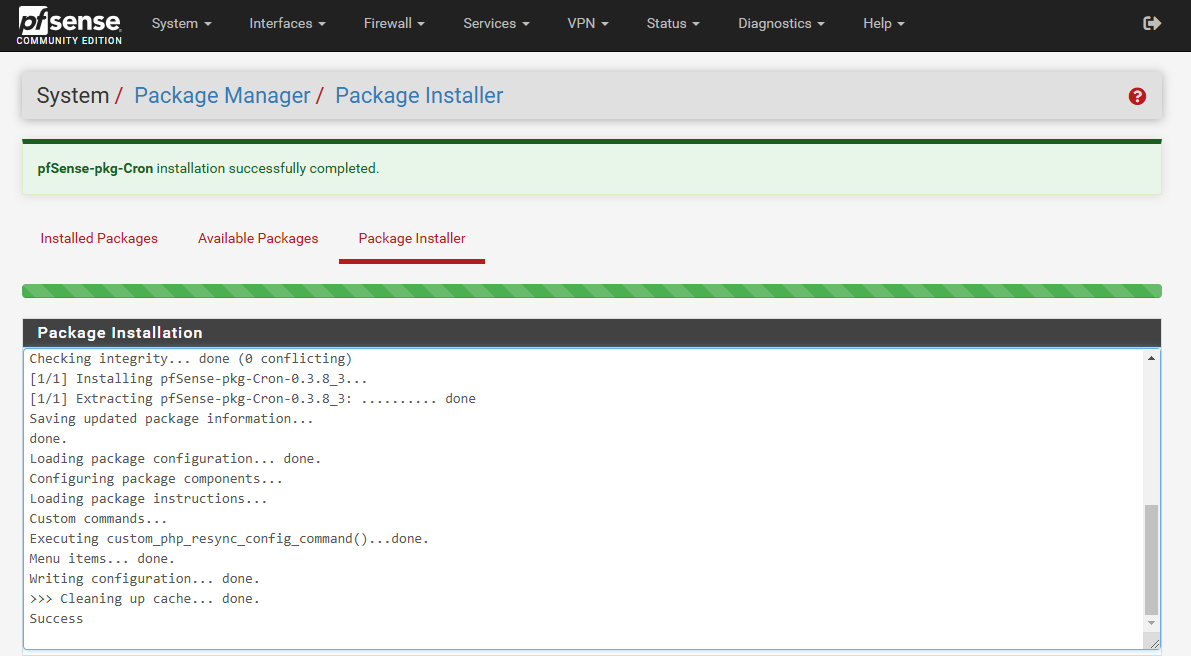This screenshot has width=1191, height=656.
Task: Click the 'Menu items... done.' log line
Action: click(102, 559)
